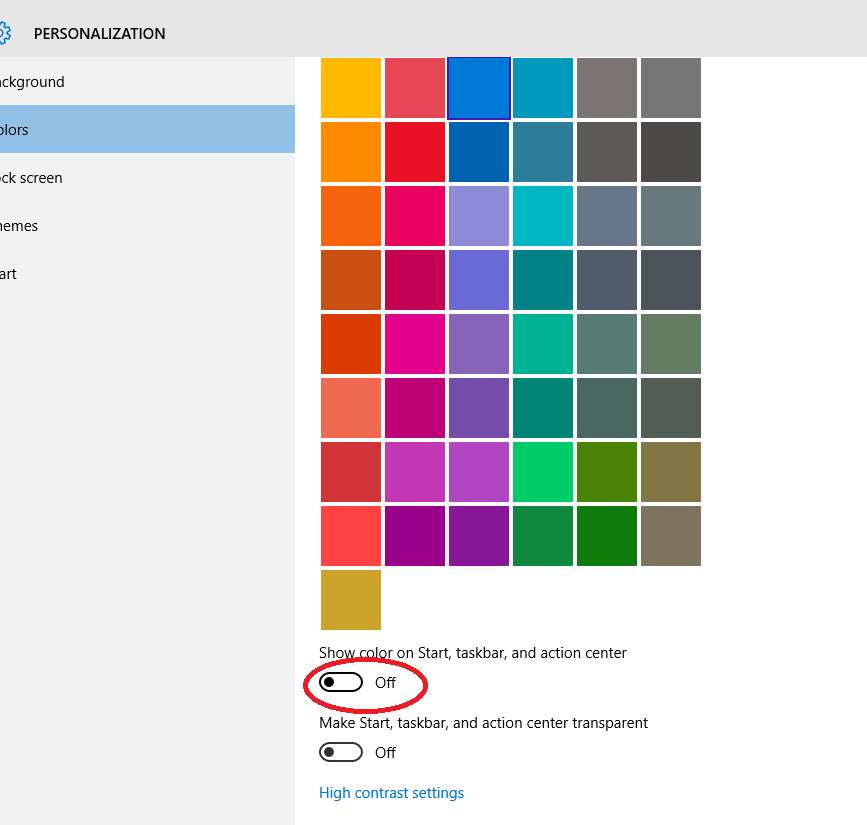Viewport: 867px width, 825px height.
Task: Open High contrast settings link
Action: (x=391, y=793)
